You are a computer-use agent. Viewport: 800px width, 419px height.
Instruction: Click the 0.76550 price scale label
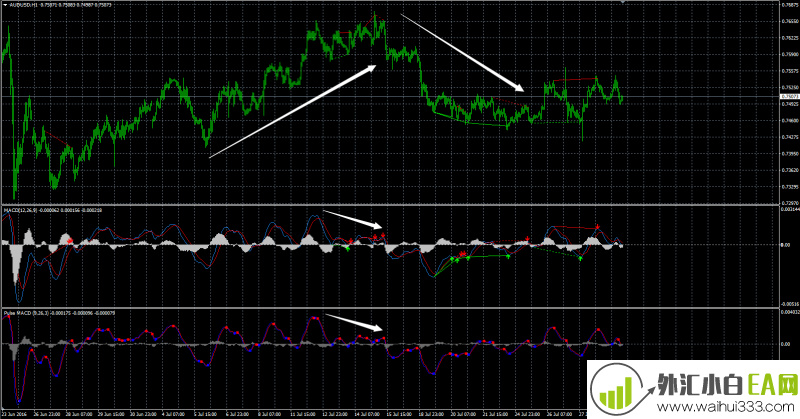(789, 21)
